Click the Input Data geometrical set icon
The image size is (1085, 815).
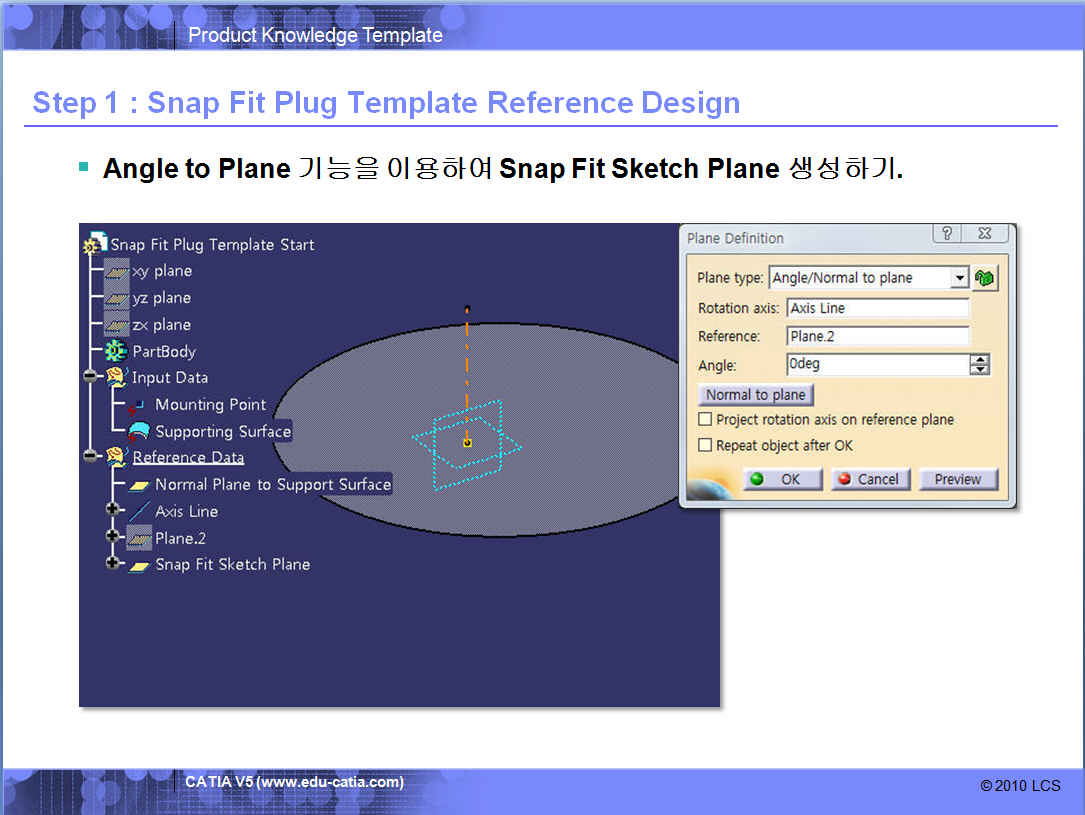(116, 378)
